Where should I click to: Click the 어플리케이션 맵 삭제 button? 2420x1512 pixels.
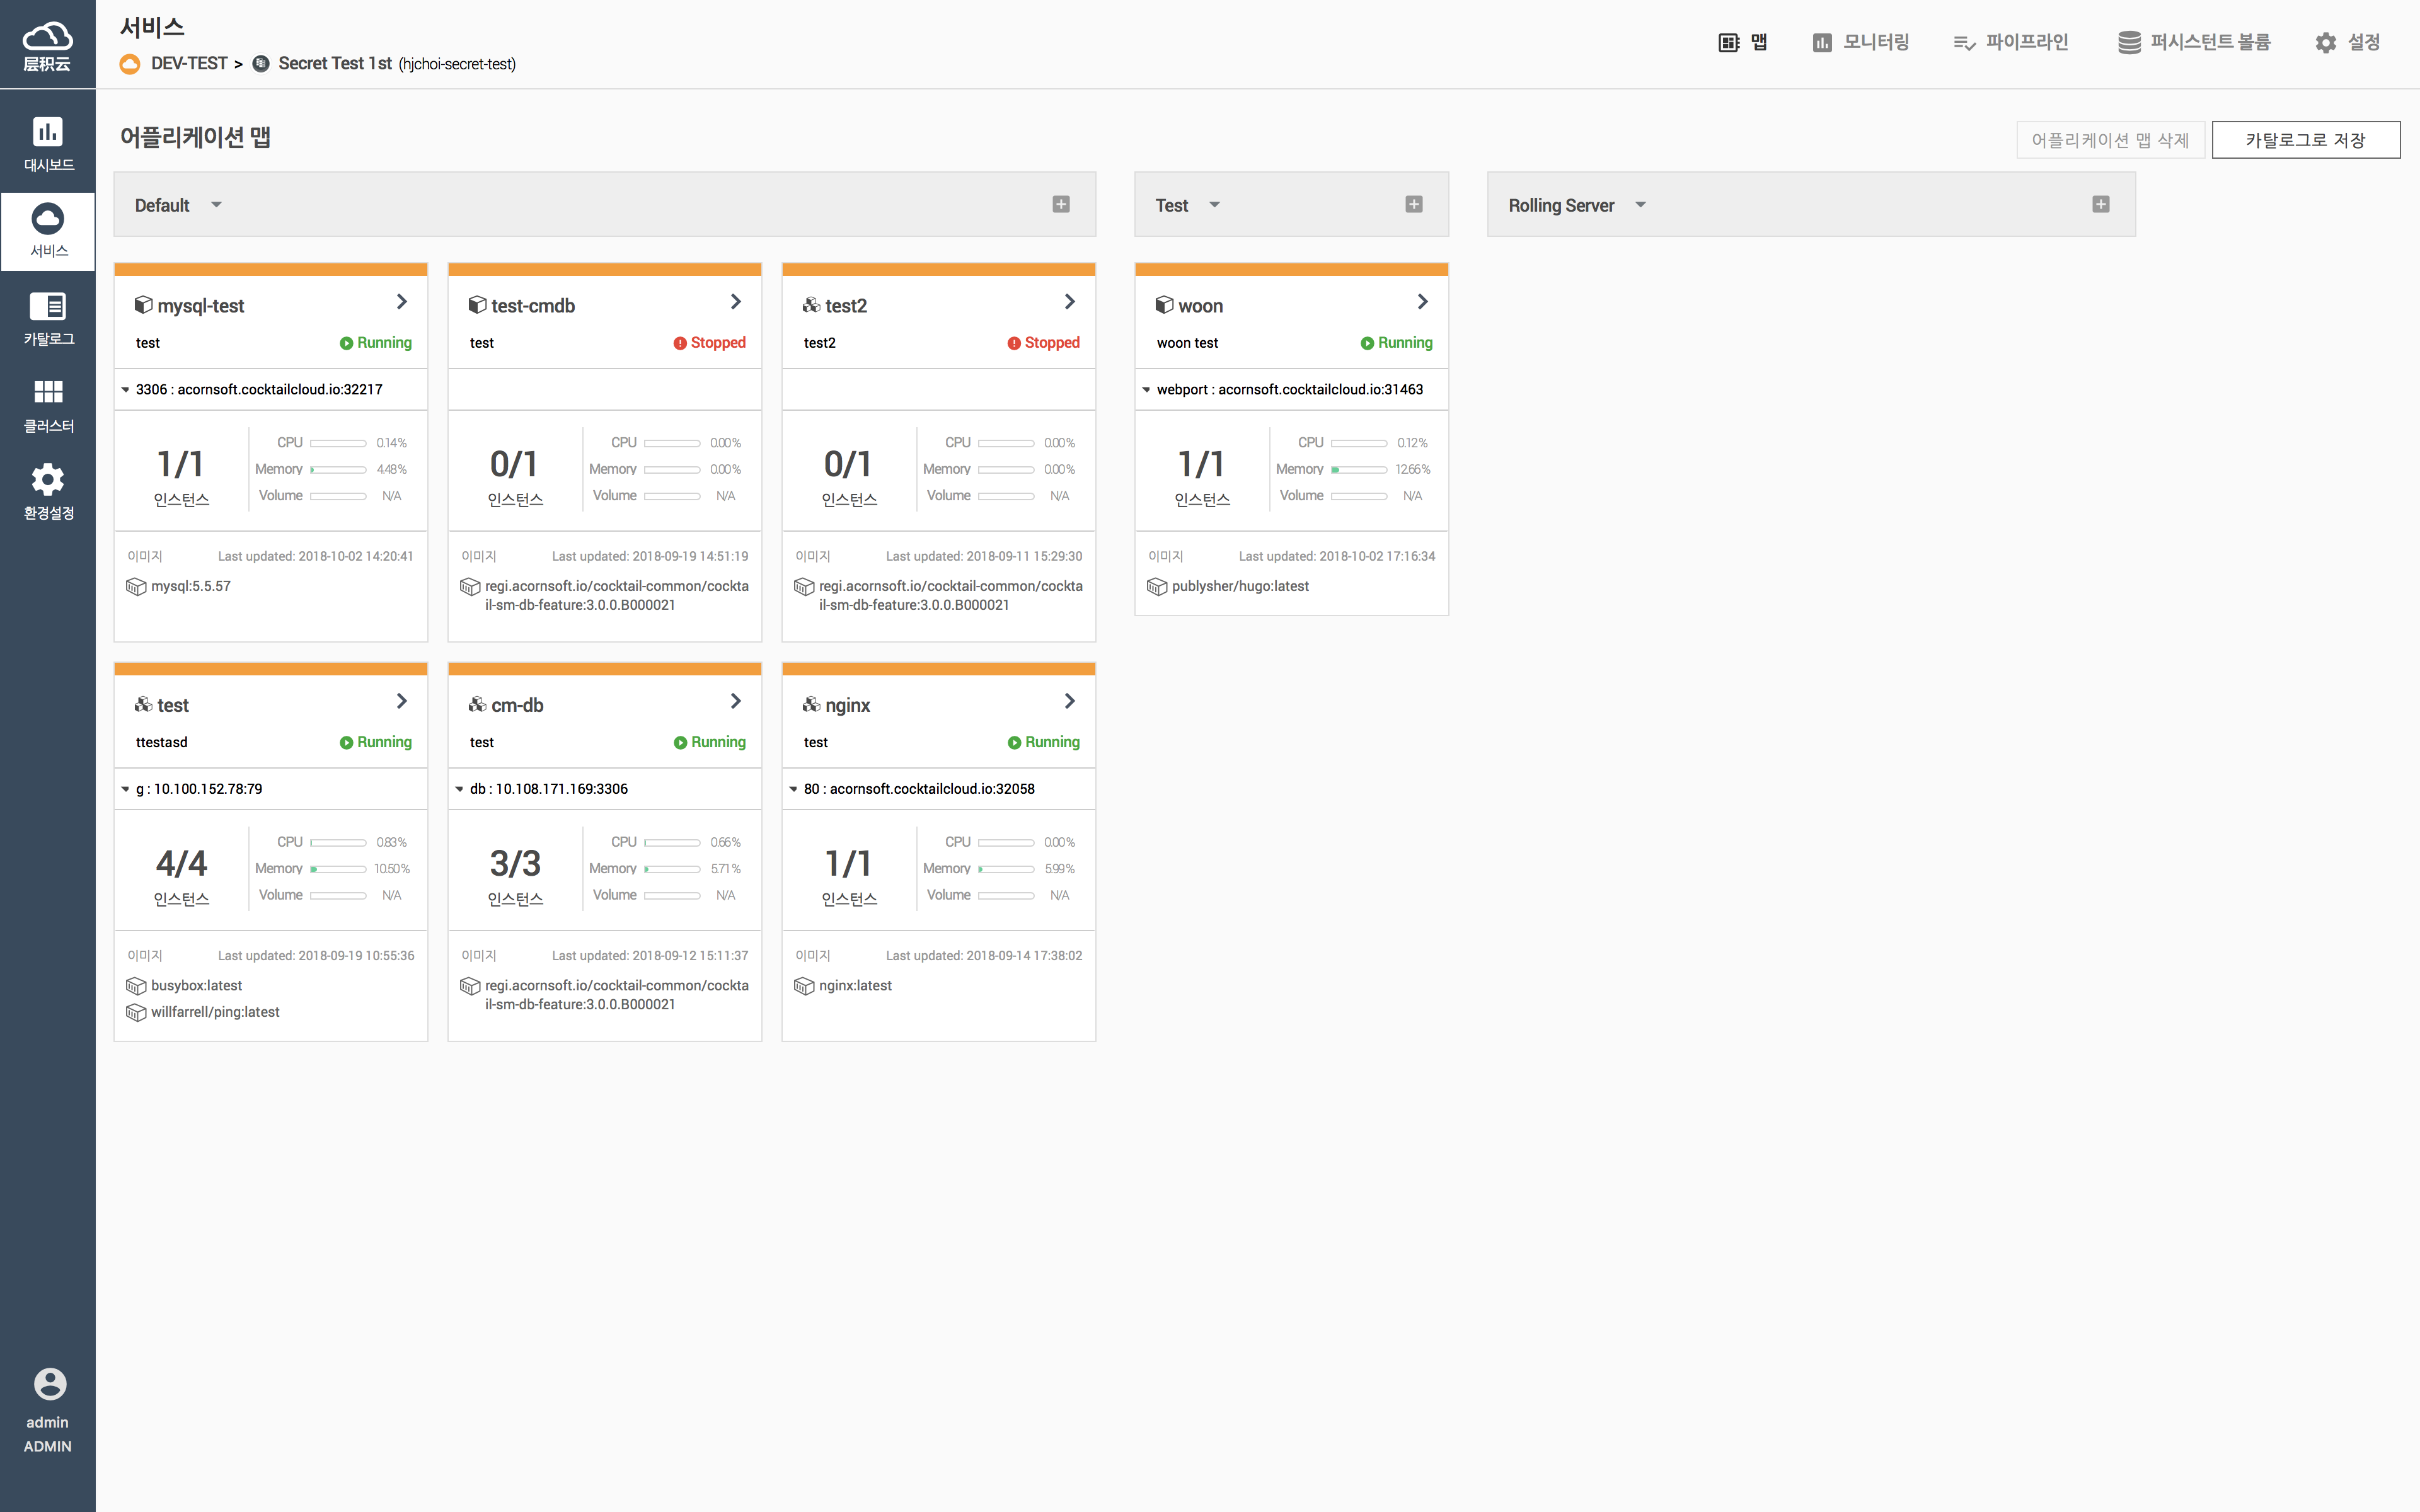pos(2110,140)
